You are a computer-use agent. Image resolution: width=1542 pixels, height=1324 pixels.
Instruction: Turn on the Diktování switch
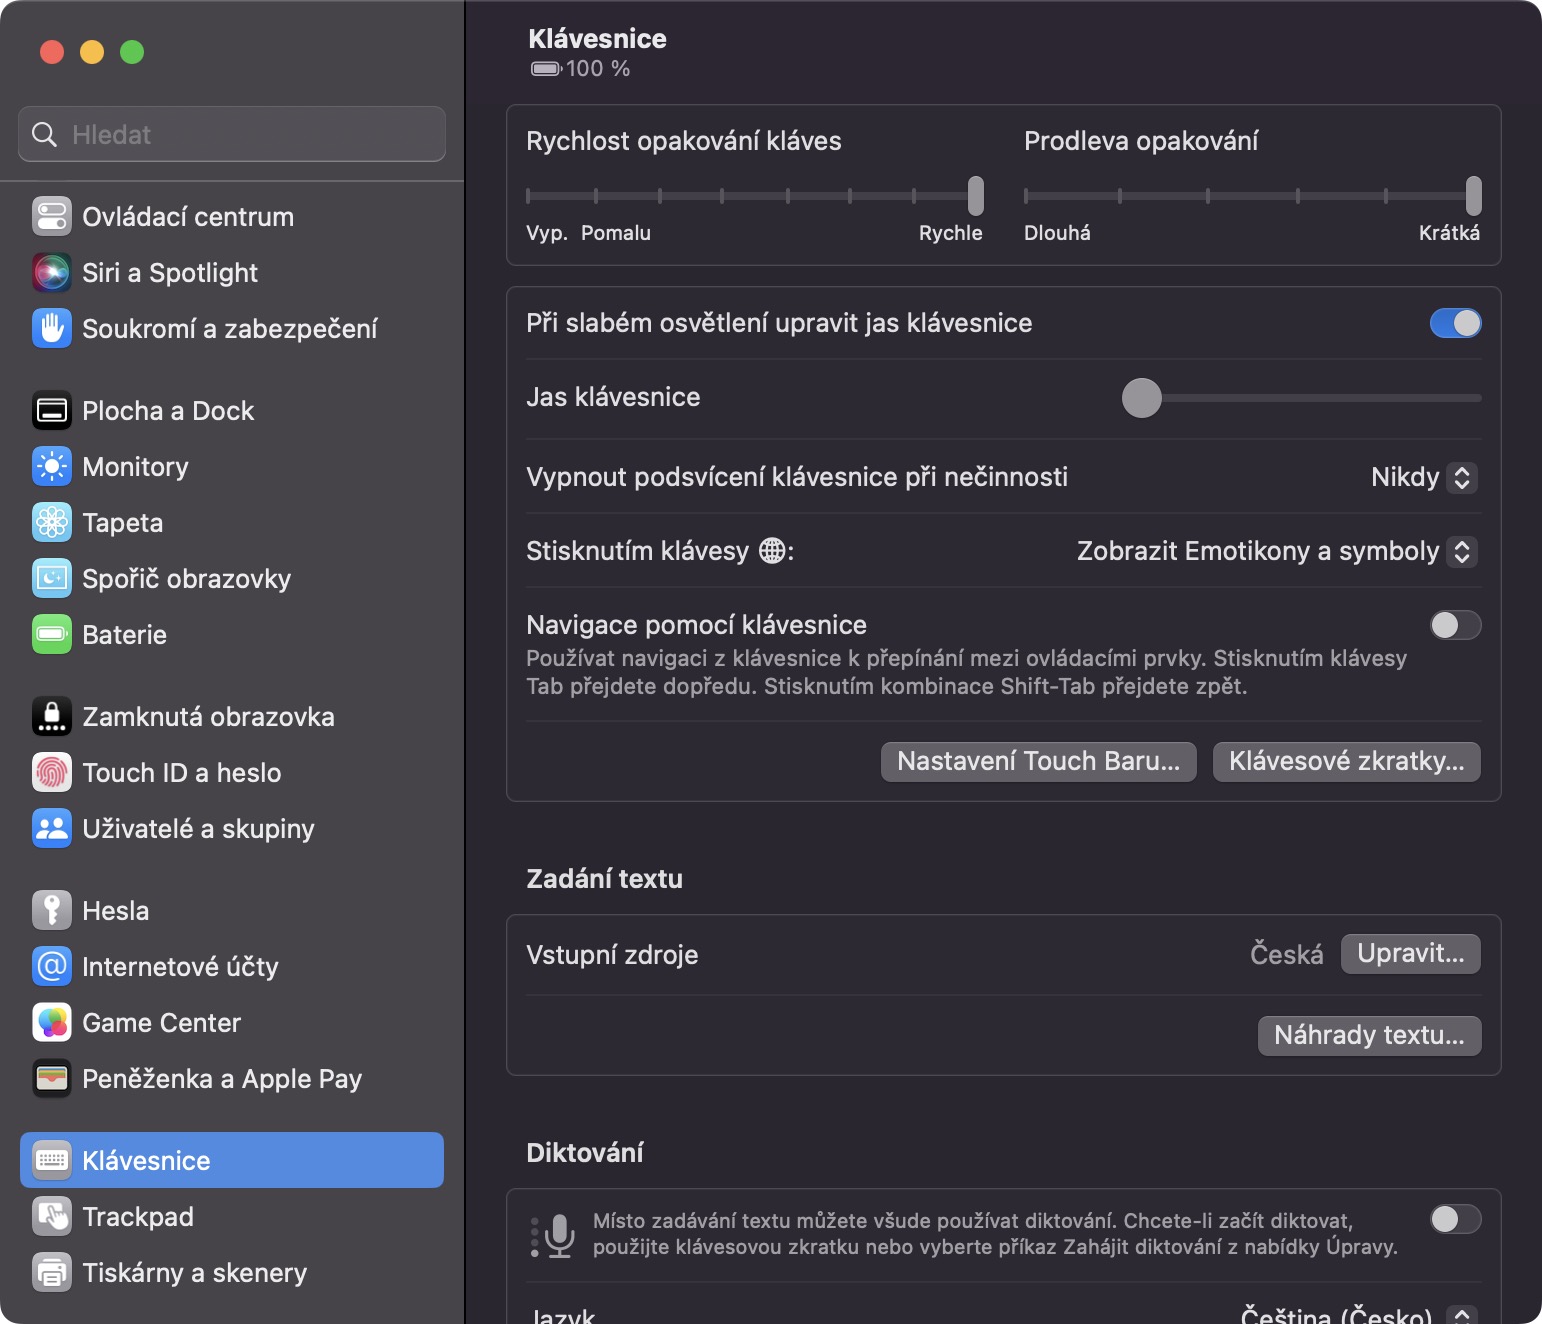(1455, 1219)
